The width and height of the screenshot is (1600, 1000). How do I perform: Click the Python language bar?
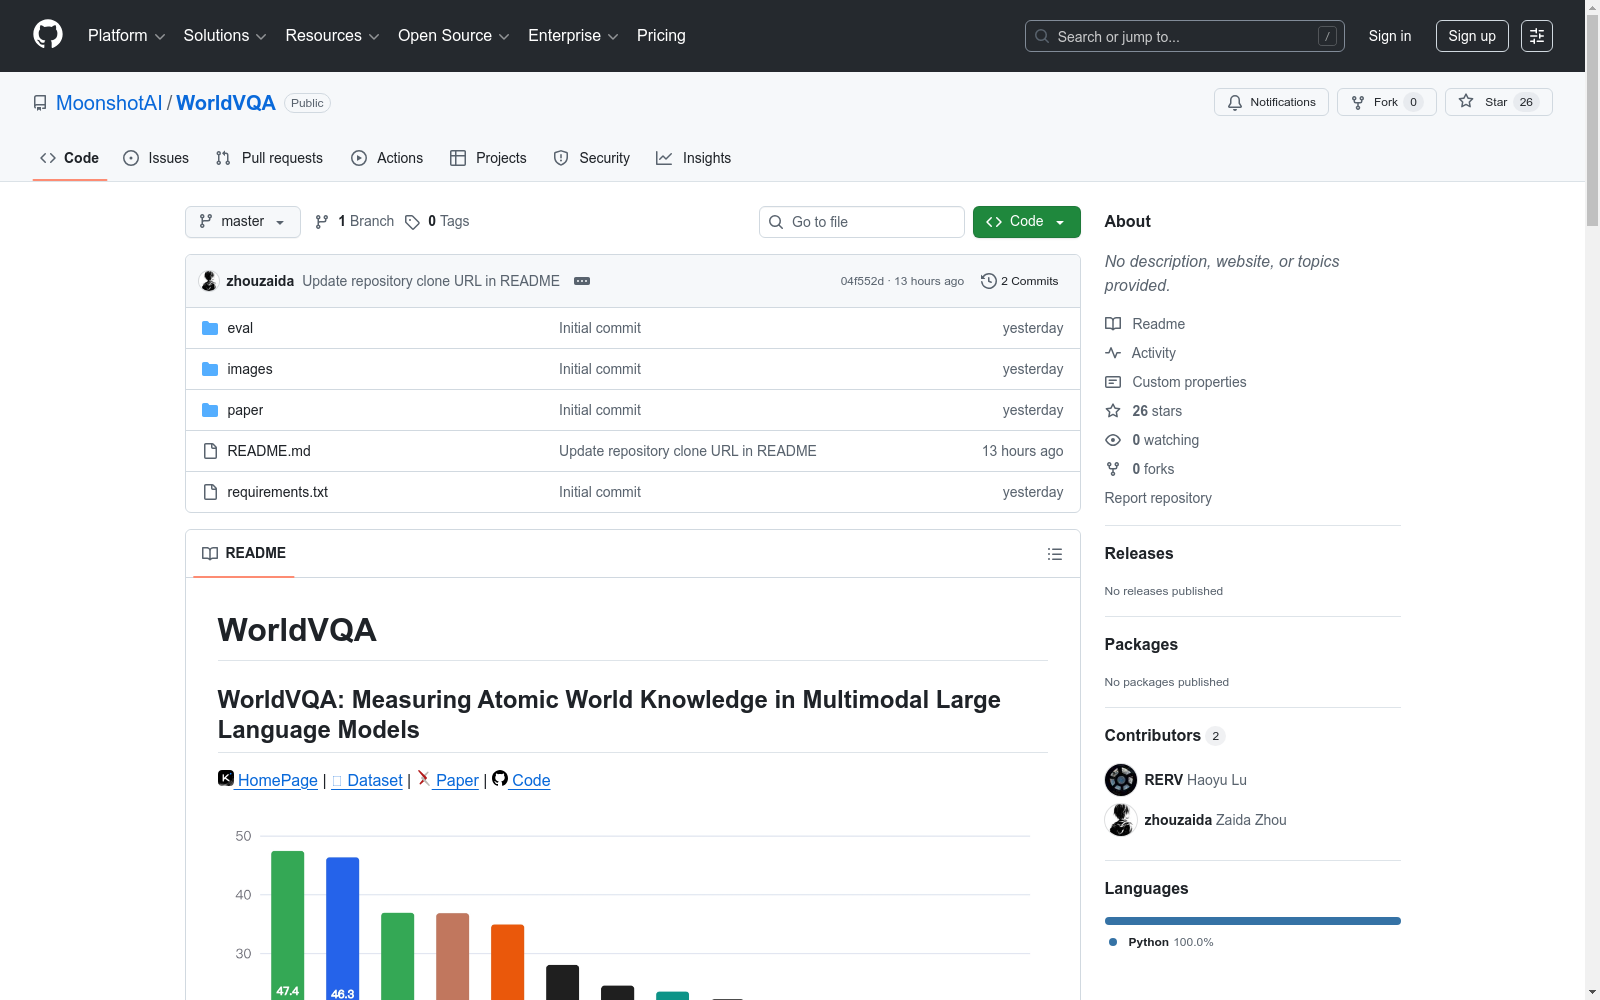pos(1253,921)
